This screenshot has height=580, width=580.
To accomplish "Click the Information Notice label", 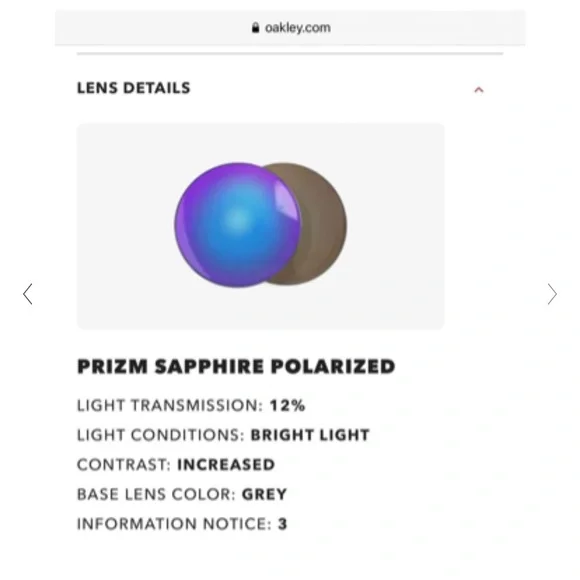I will coord(174,524).
